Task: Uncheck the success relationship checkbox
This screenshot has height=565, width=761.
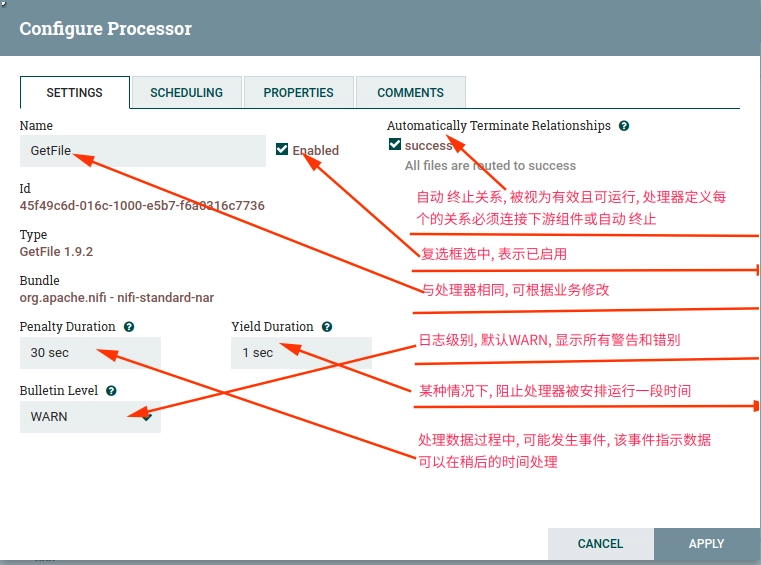Action: [395, 144]
